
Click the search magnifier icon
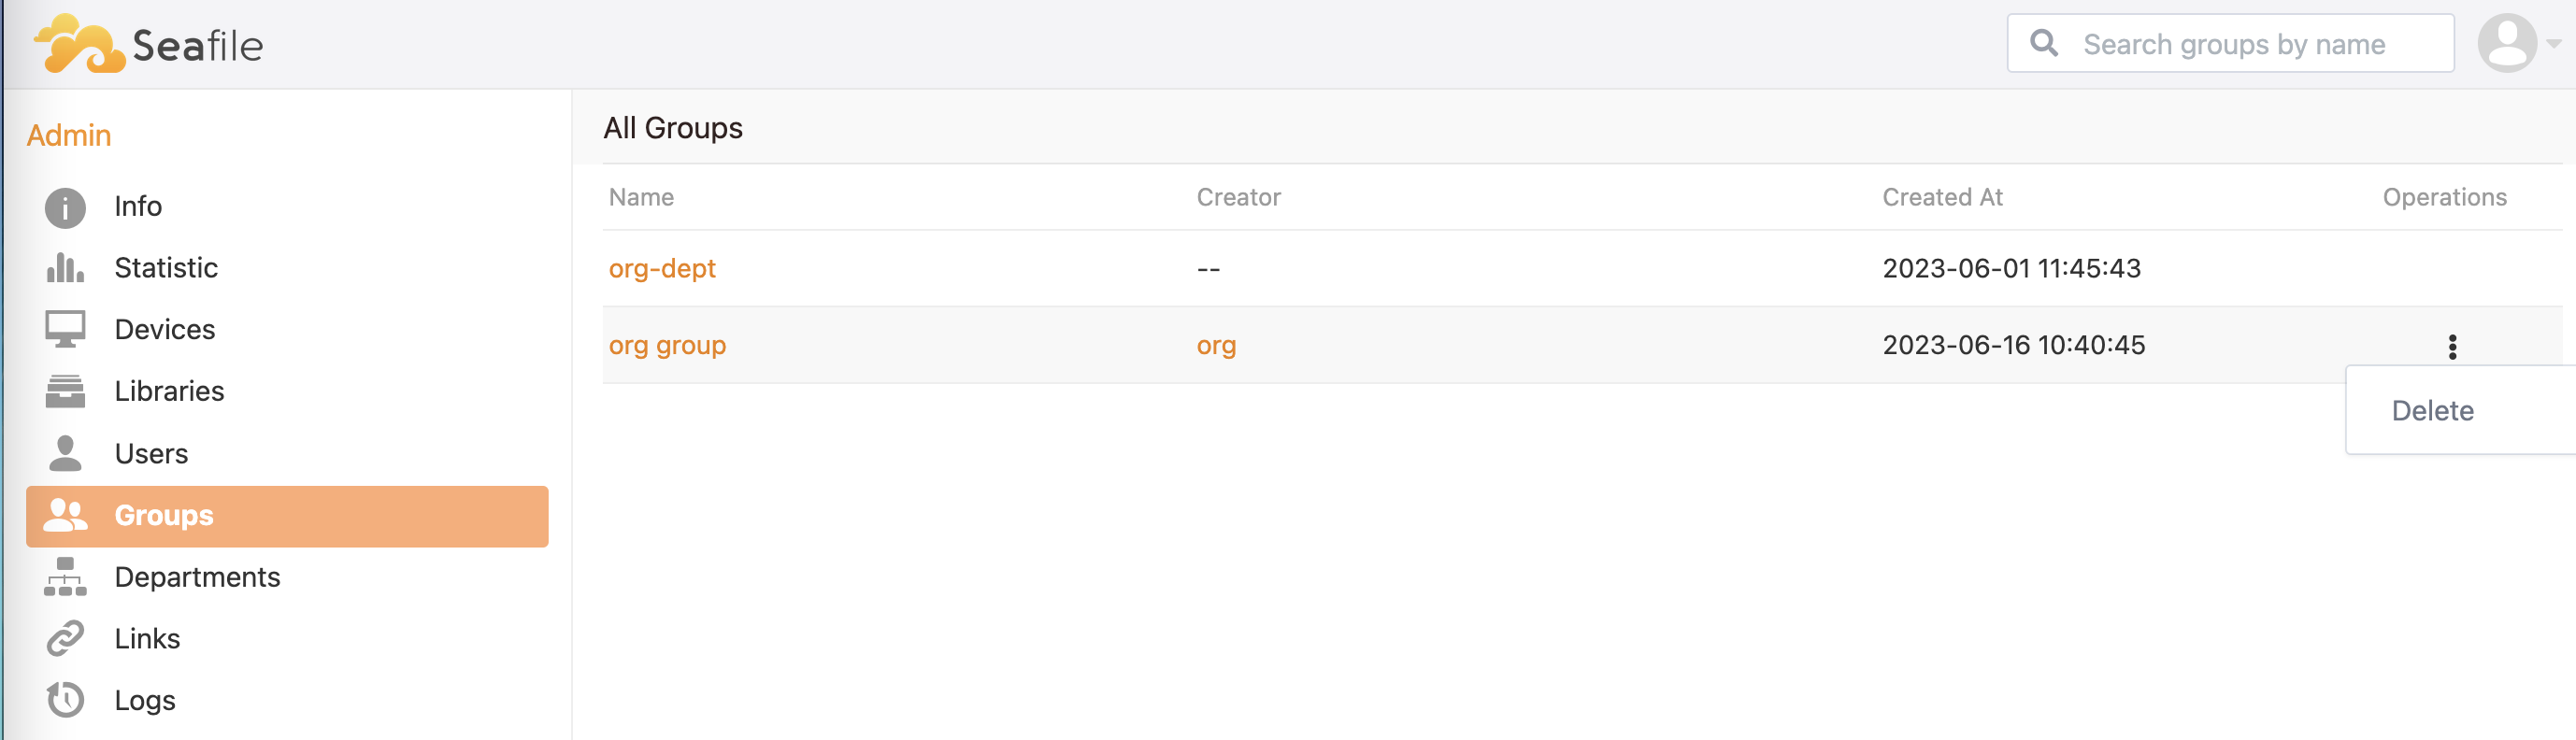(x=2044, y=43)
